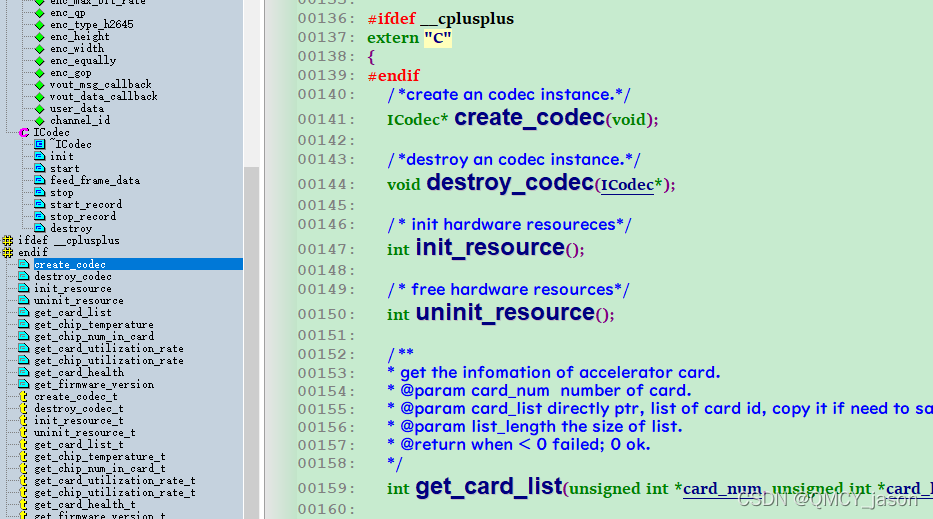The width and height of the screenshot is (933, 519).
Task: Select get_card_utilization_rate_t typedef entry
Action: click(115, 480)
